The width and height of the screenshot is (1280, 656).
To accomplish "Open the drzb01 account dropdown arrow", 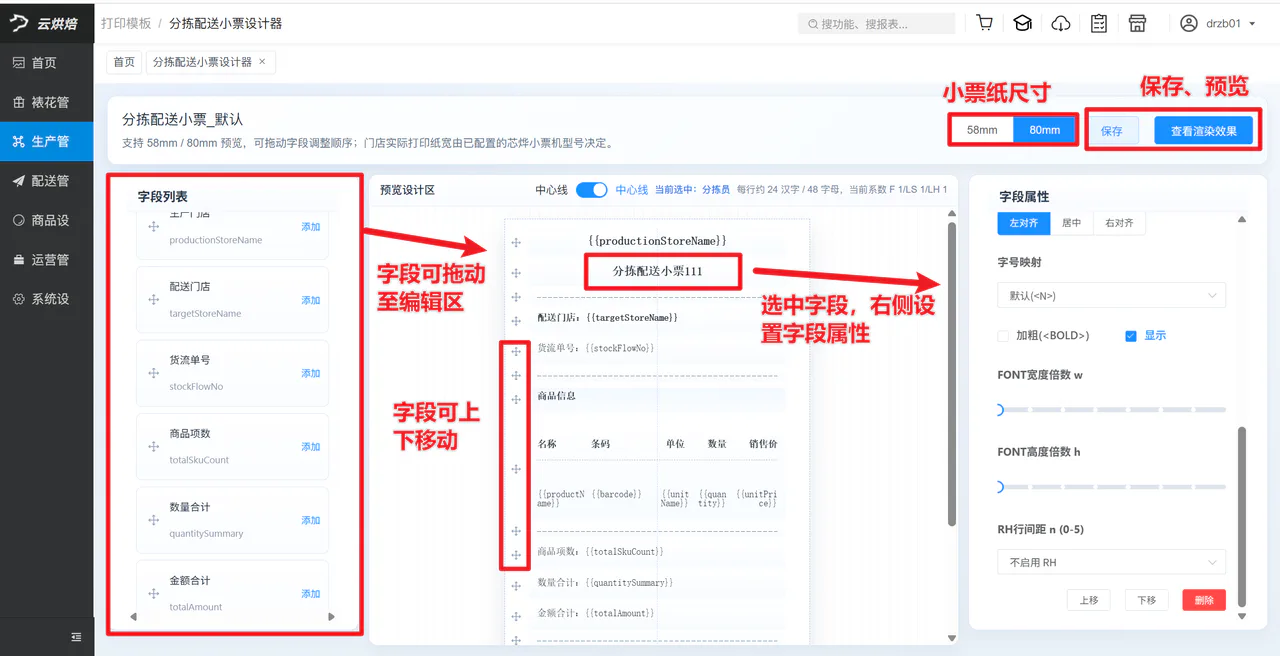I will click(x=1252, y=24).
